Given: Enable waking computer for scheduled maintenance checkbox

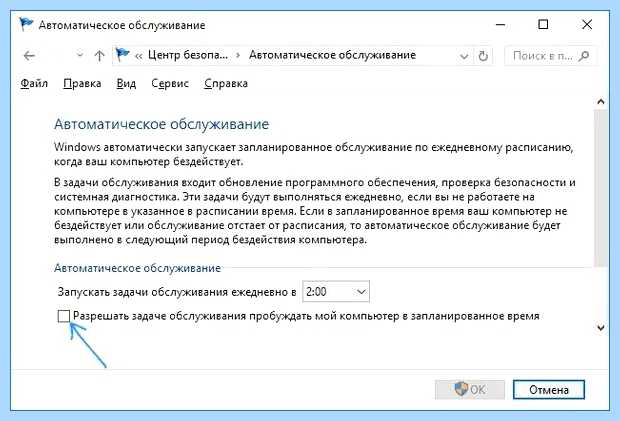Looking at the screenshot, I should coord(64,316).
